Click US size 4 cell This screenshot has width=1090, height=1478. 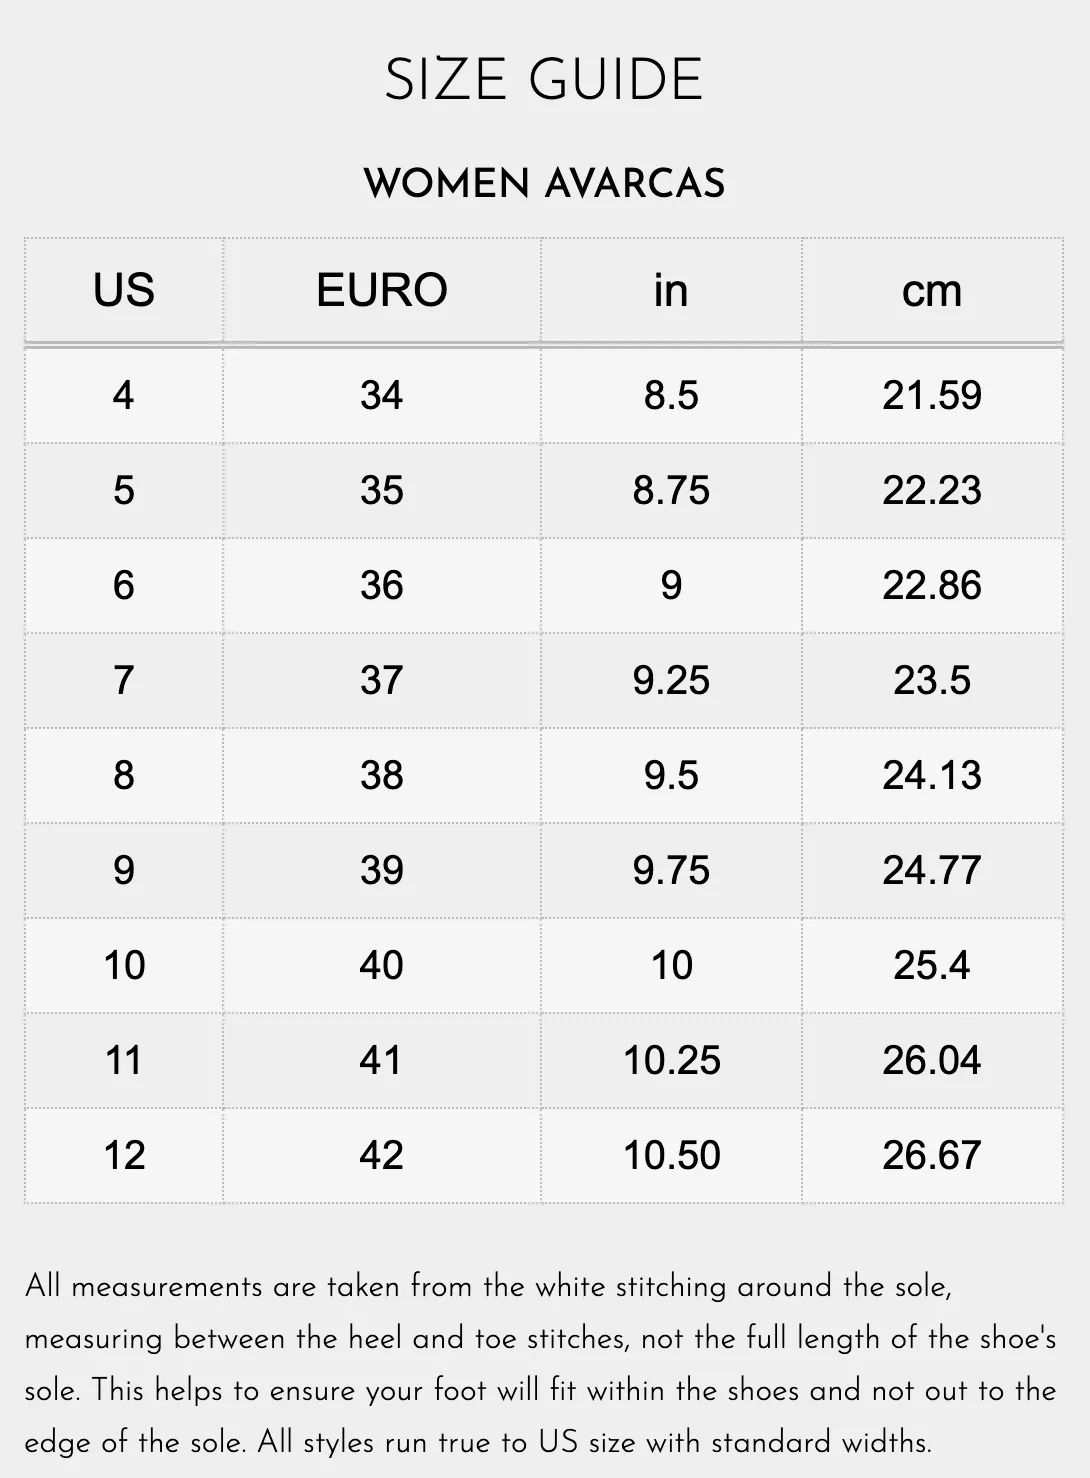123,396
